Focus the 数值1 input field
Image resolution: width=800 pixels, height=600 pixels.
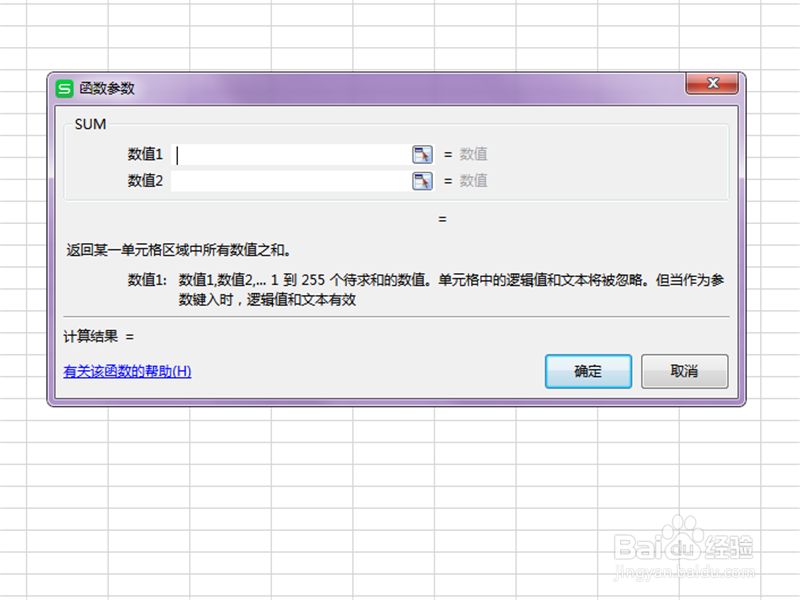click(x=291, y=155)
